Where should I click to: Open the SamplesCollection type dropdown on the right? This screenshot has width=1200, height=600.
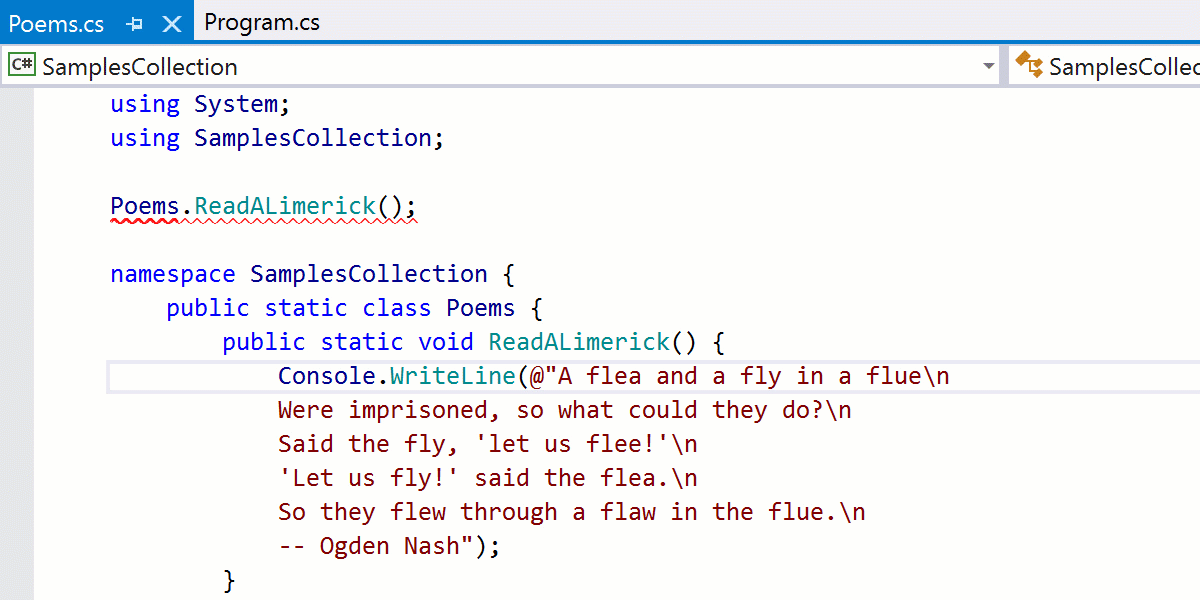(1105, 67)
